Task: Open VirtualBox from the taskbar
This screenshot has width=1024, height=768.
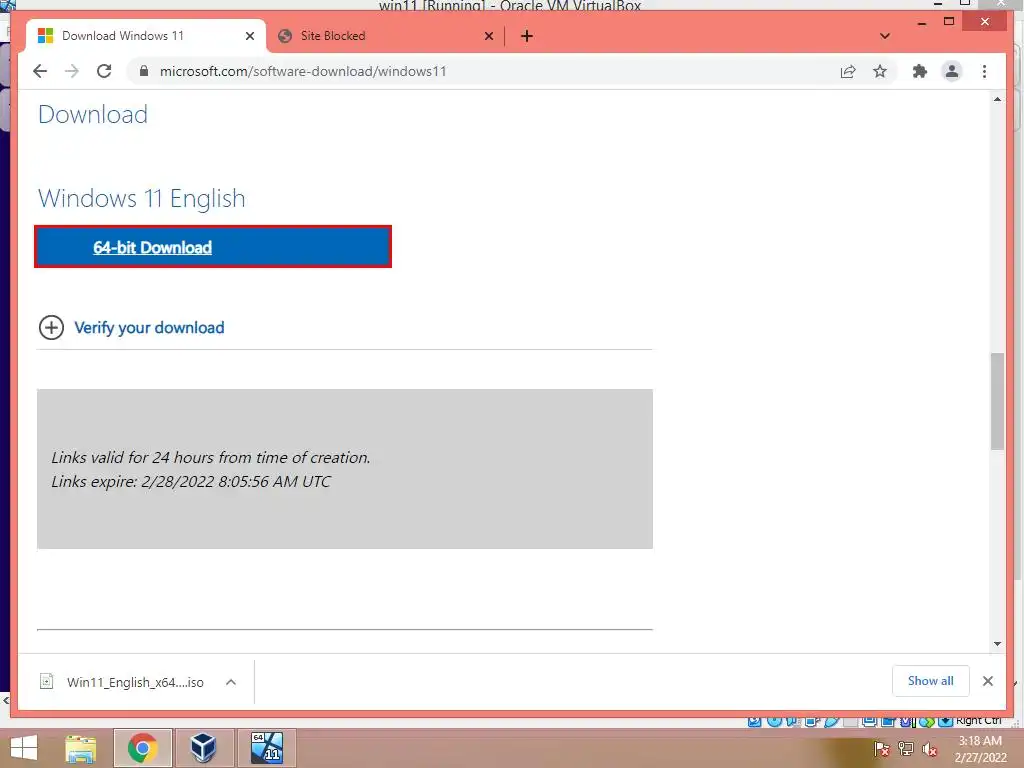Action: click(203, 748)
